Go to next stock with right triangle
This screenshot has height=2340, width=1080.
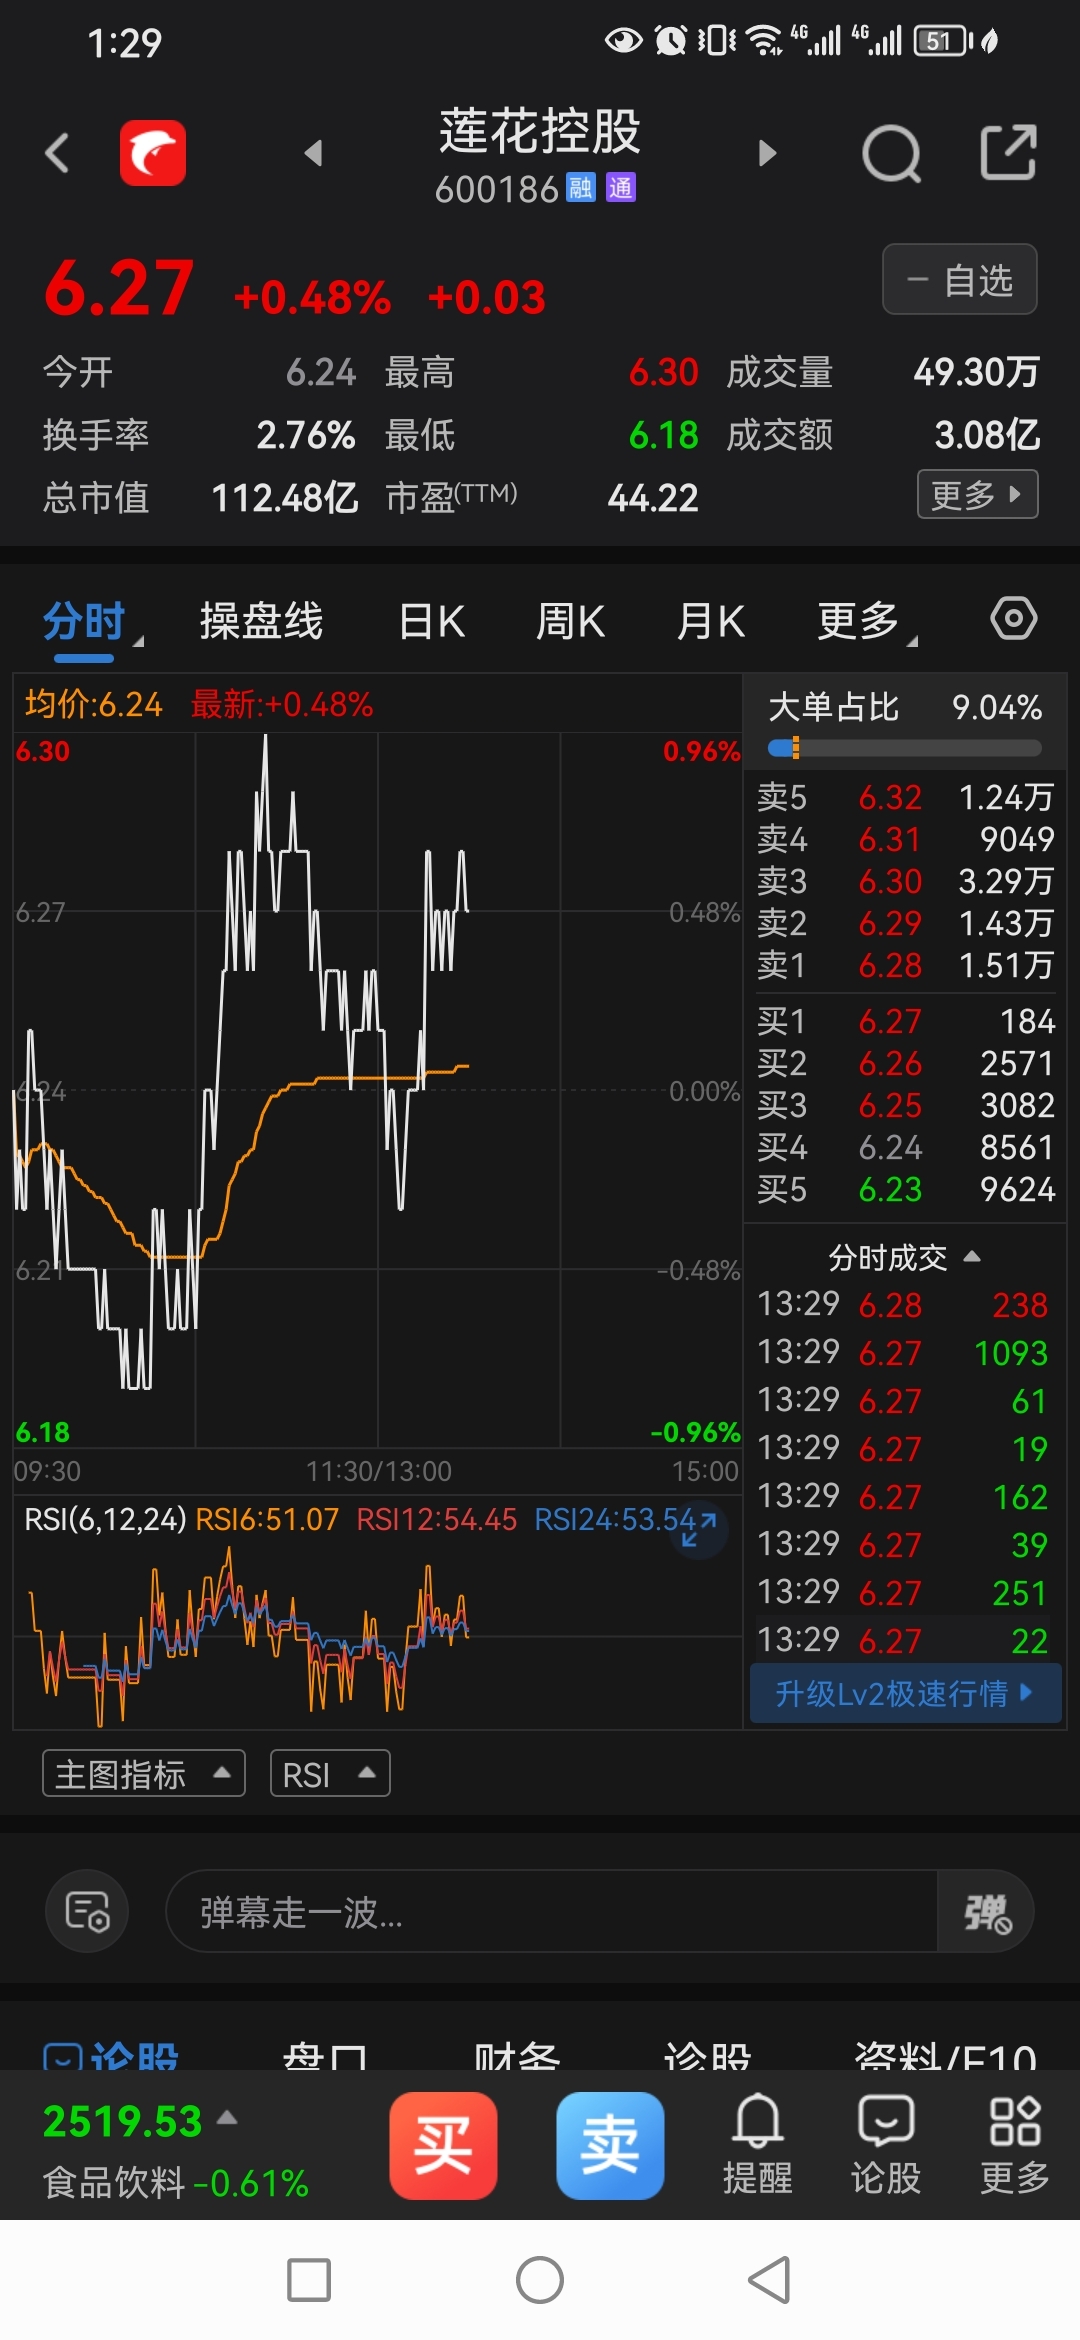(x=767, y=153)
